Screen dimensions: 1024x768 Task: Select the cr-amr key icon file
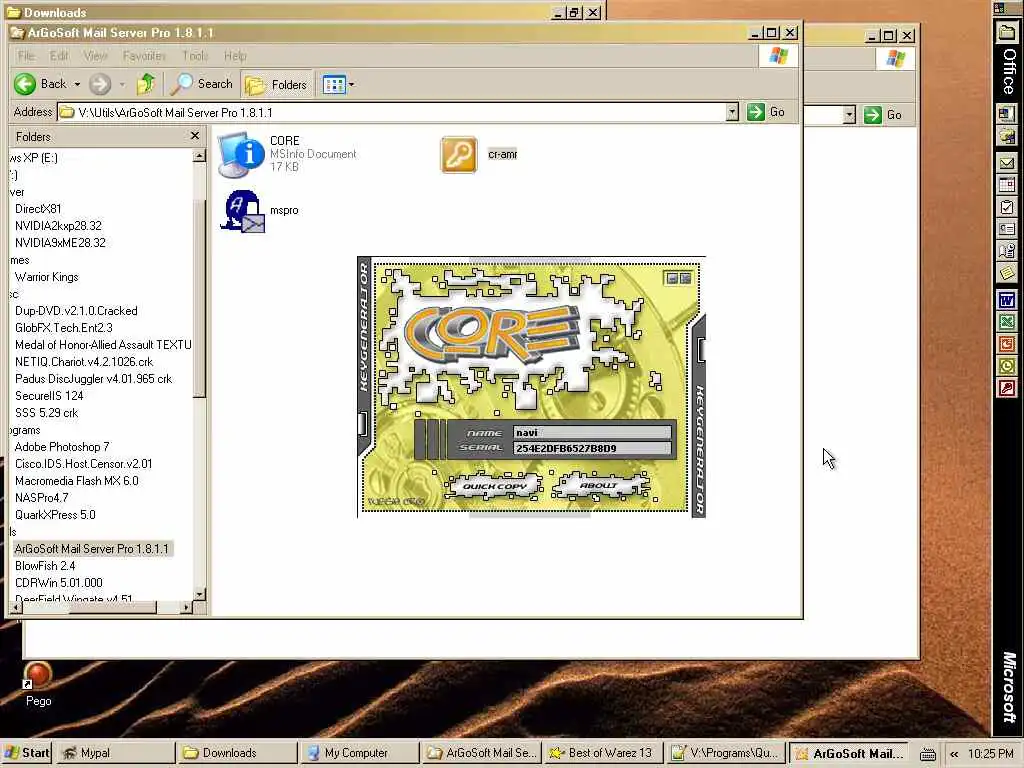(458, 155)
